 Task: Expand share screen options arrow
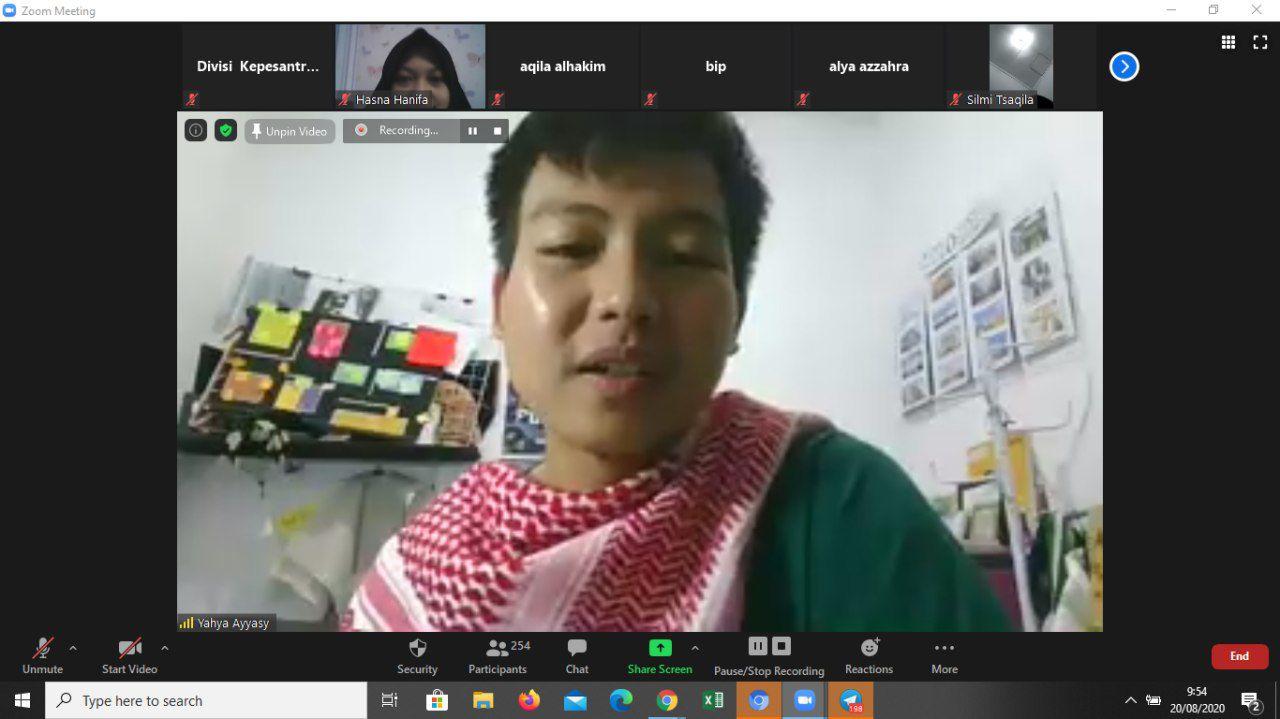(695, 648)
